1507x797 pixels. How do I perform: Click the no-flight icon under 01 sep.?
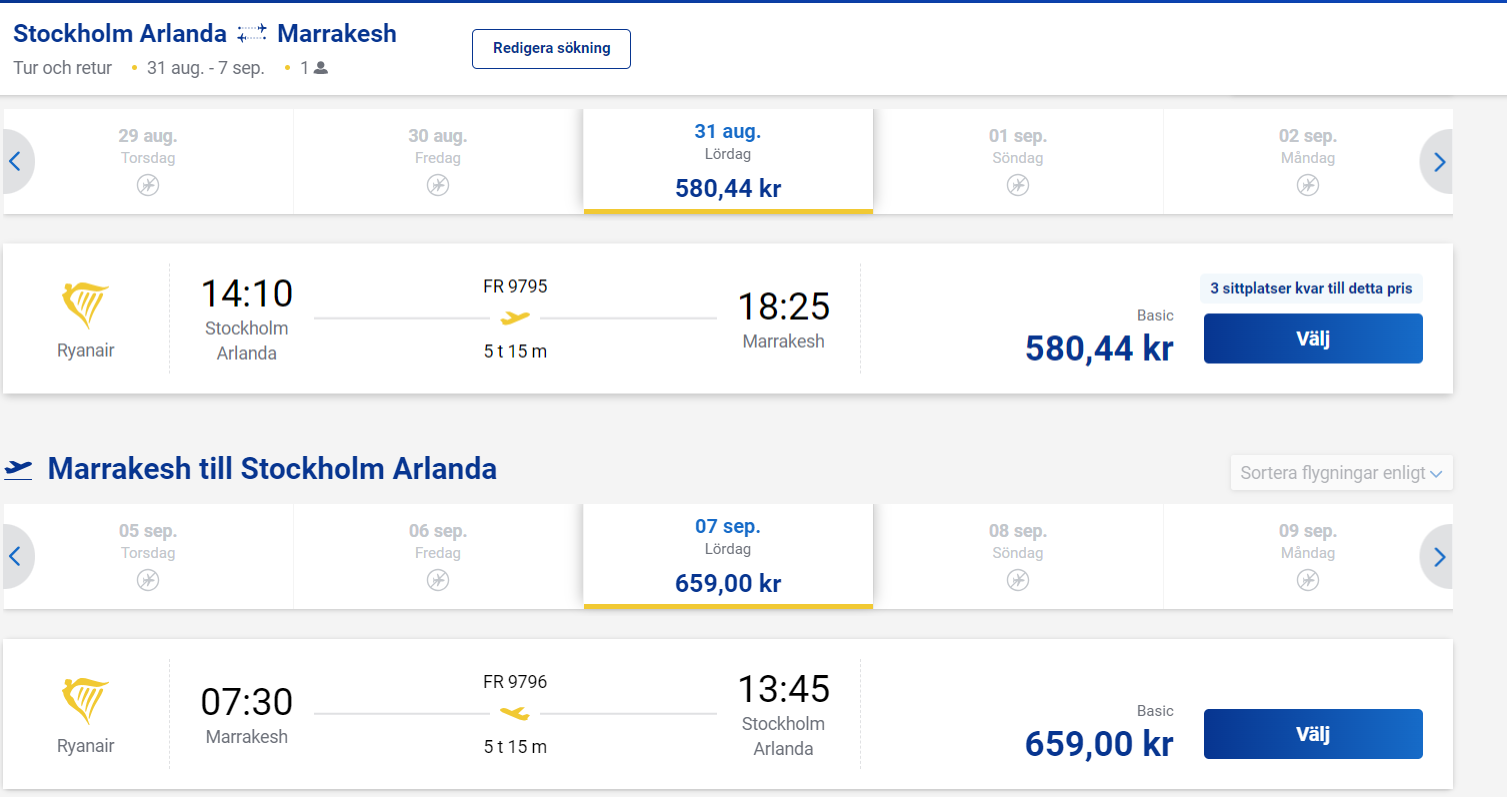(1018, 185)
